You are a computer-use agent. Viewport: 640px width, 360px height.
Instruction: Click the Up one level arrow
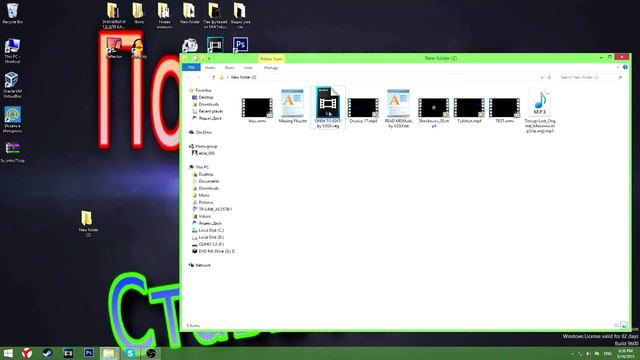point(213,77)
